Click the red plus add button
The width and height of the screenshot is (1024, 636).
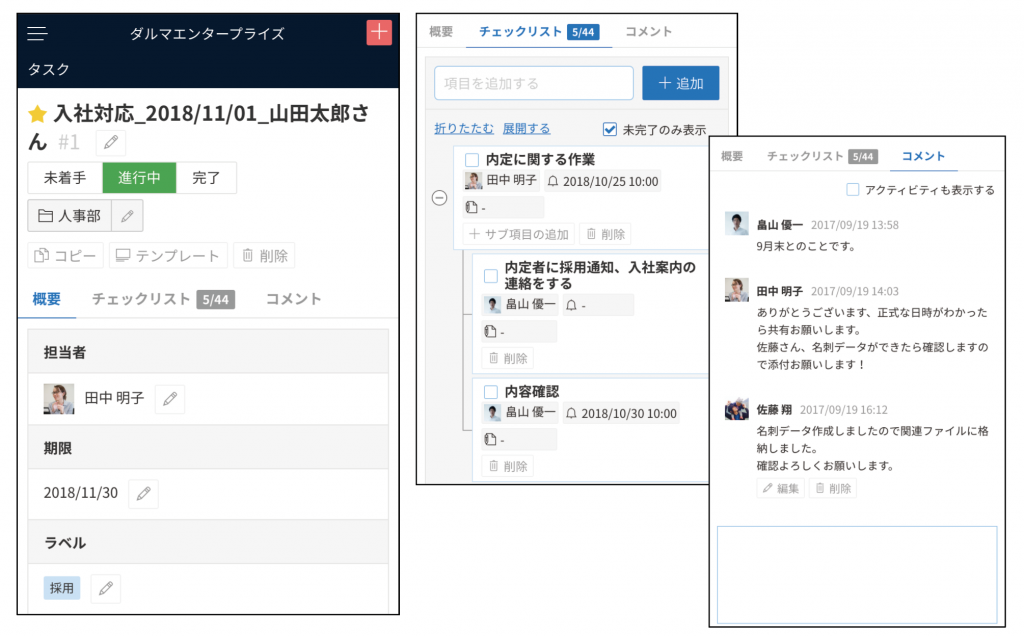click(x=379, y=32)
